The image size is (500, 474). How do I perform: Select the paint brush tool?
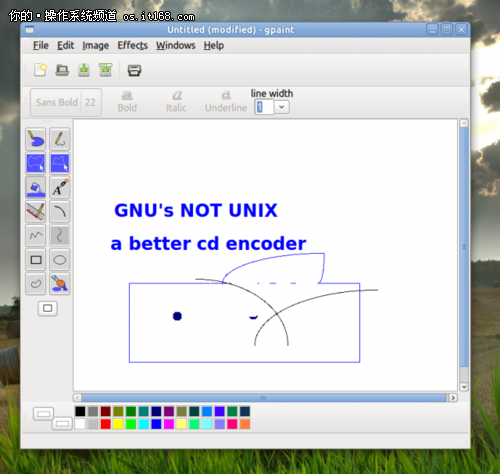click(36, 139)
